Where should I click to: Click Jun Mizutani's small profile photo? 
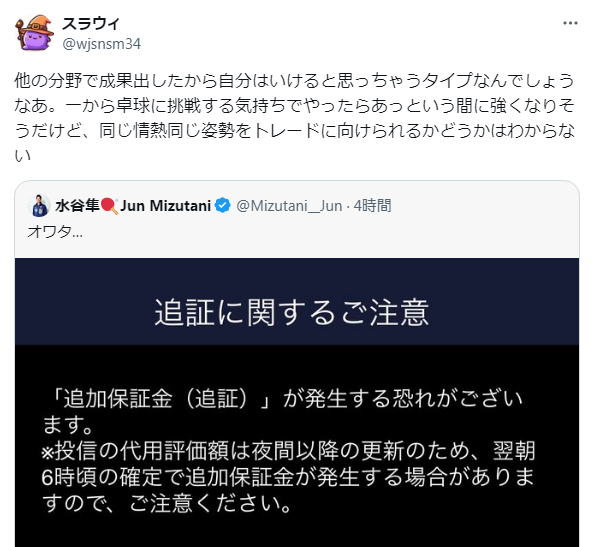tap(39, 206)
